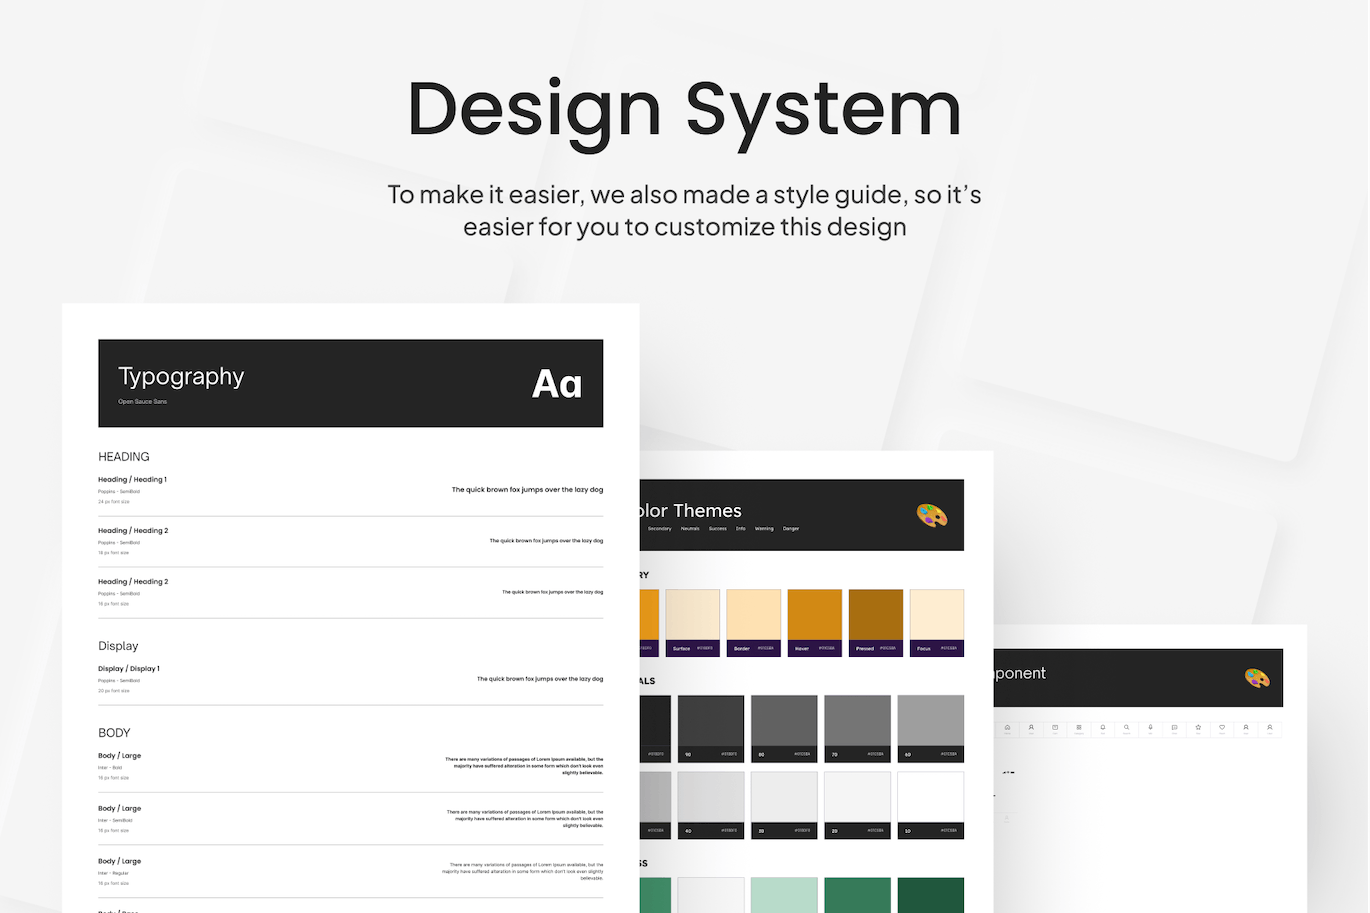Viewport: 1370px width, 913px height.
Task: Click the Aa glyph in Typography banner
Action: (x=556, y=384)
